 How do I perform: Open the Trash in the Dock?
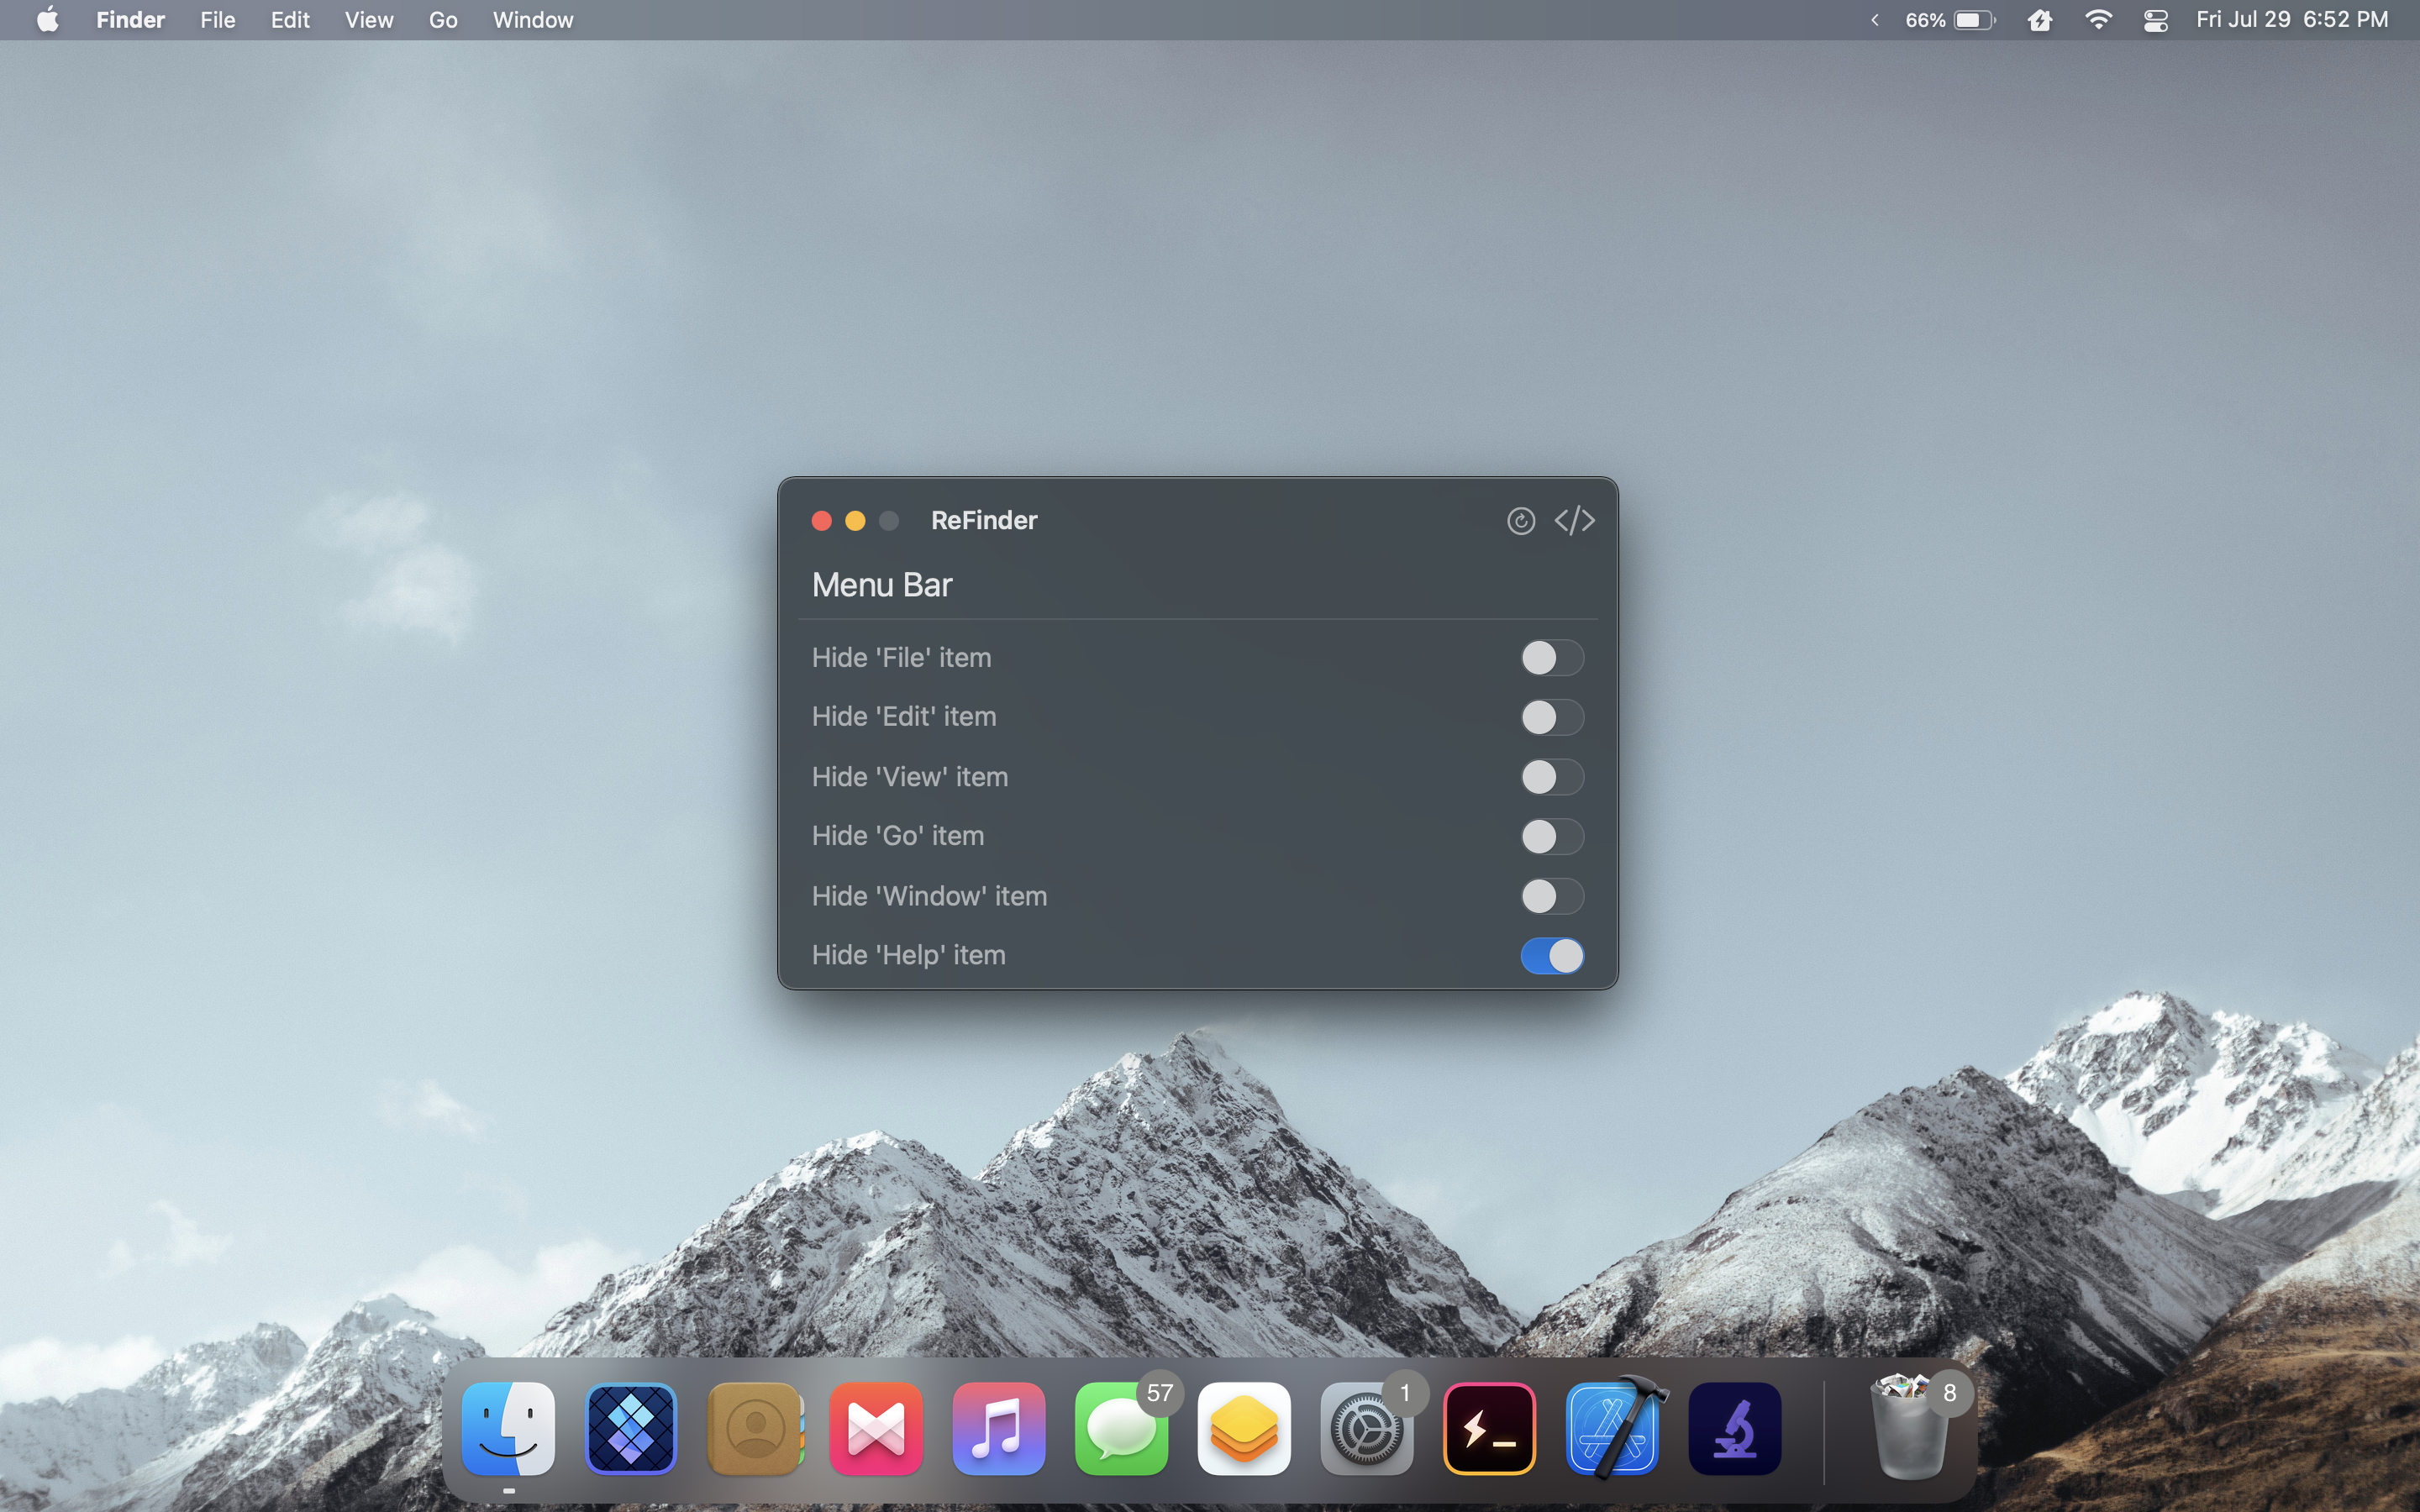click(1910, 1429)
